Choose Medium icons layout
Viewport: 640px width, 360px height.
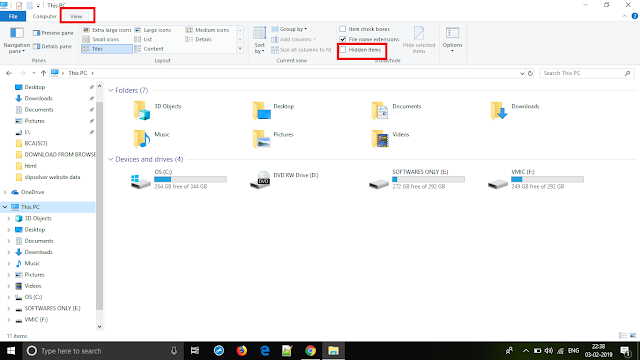click(x=207, y=30)
